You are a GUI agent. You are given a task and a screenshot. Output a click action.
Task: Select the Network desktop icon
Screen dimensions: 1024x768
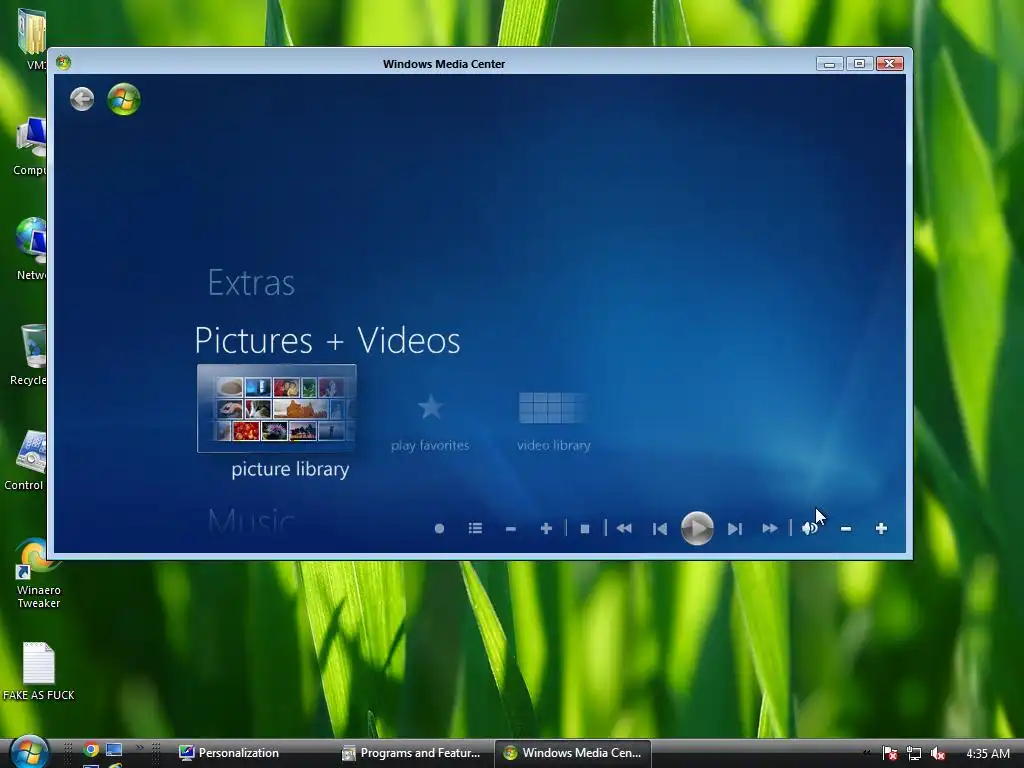click(x=31, y=249)
